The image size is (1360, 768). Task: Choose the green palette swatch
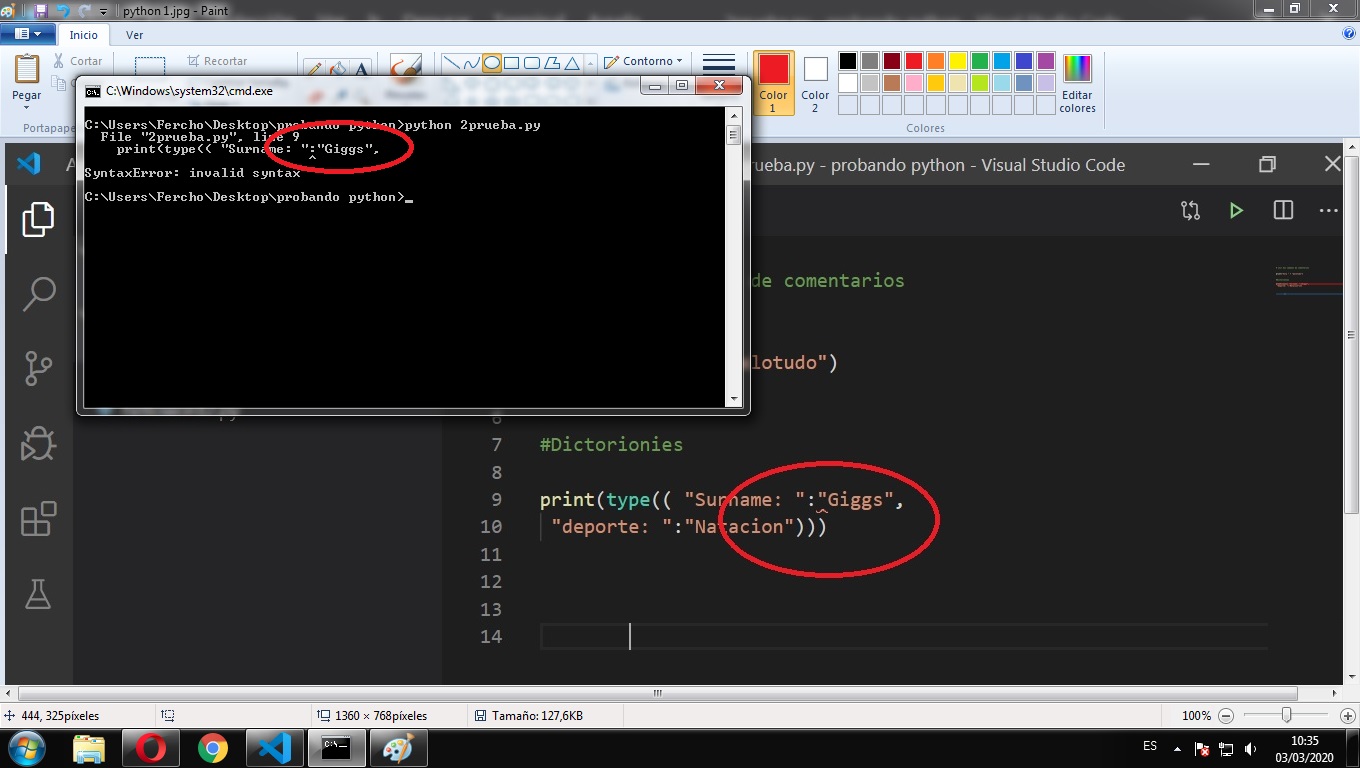(980, 61)
